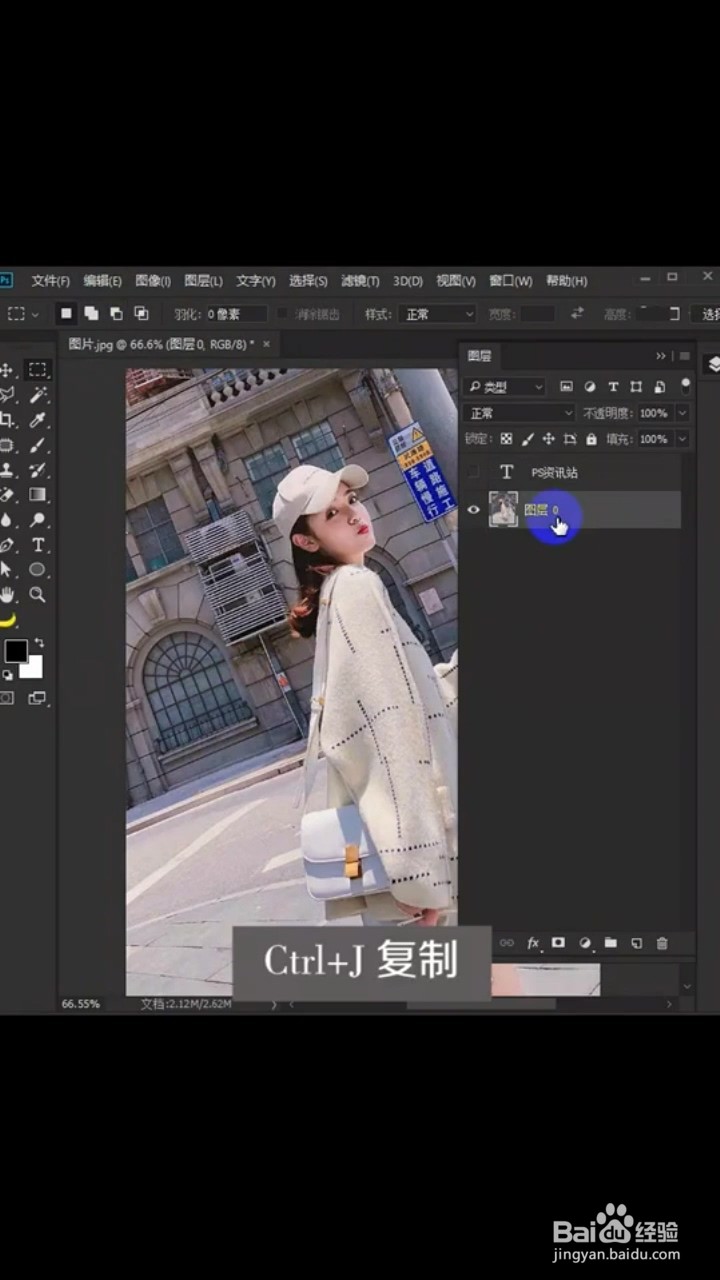This screenshot has height=1280, width=720.
Task: Add a layer mask
Action: coord(559,943)
